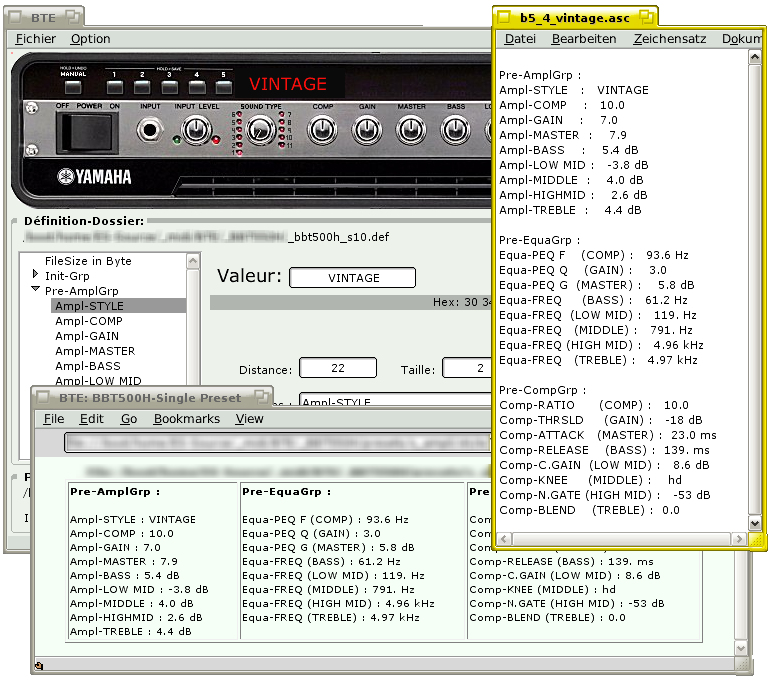Click the COMP knob on the amp
769x682 pixels.
[322, 130]
